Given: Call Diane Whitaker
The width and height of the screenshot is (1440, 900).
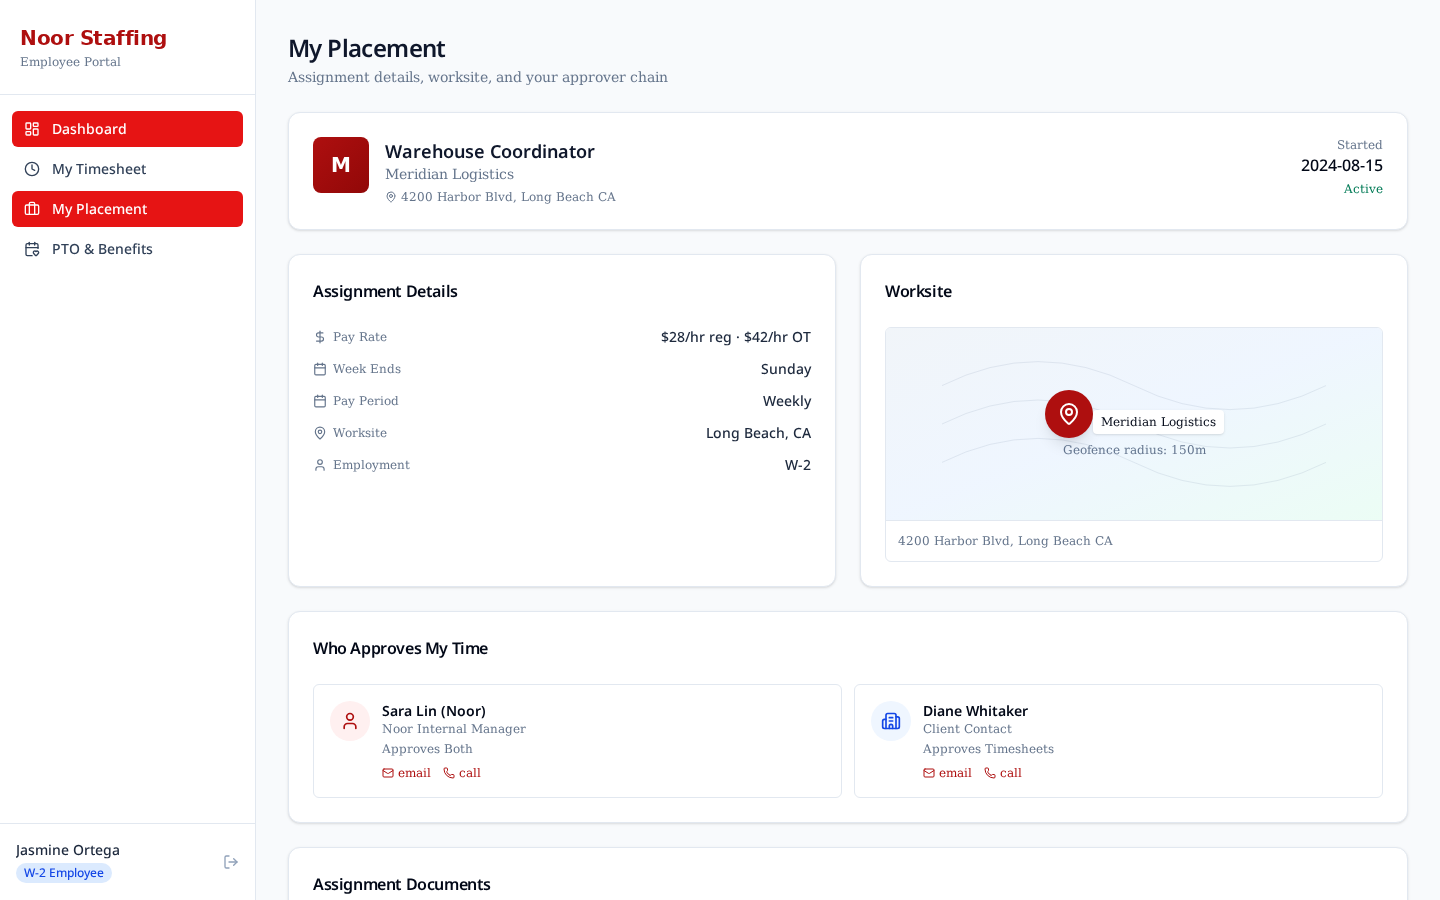Looking at the screenshot, I should pos(1003,773).
